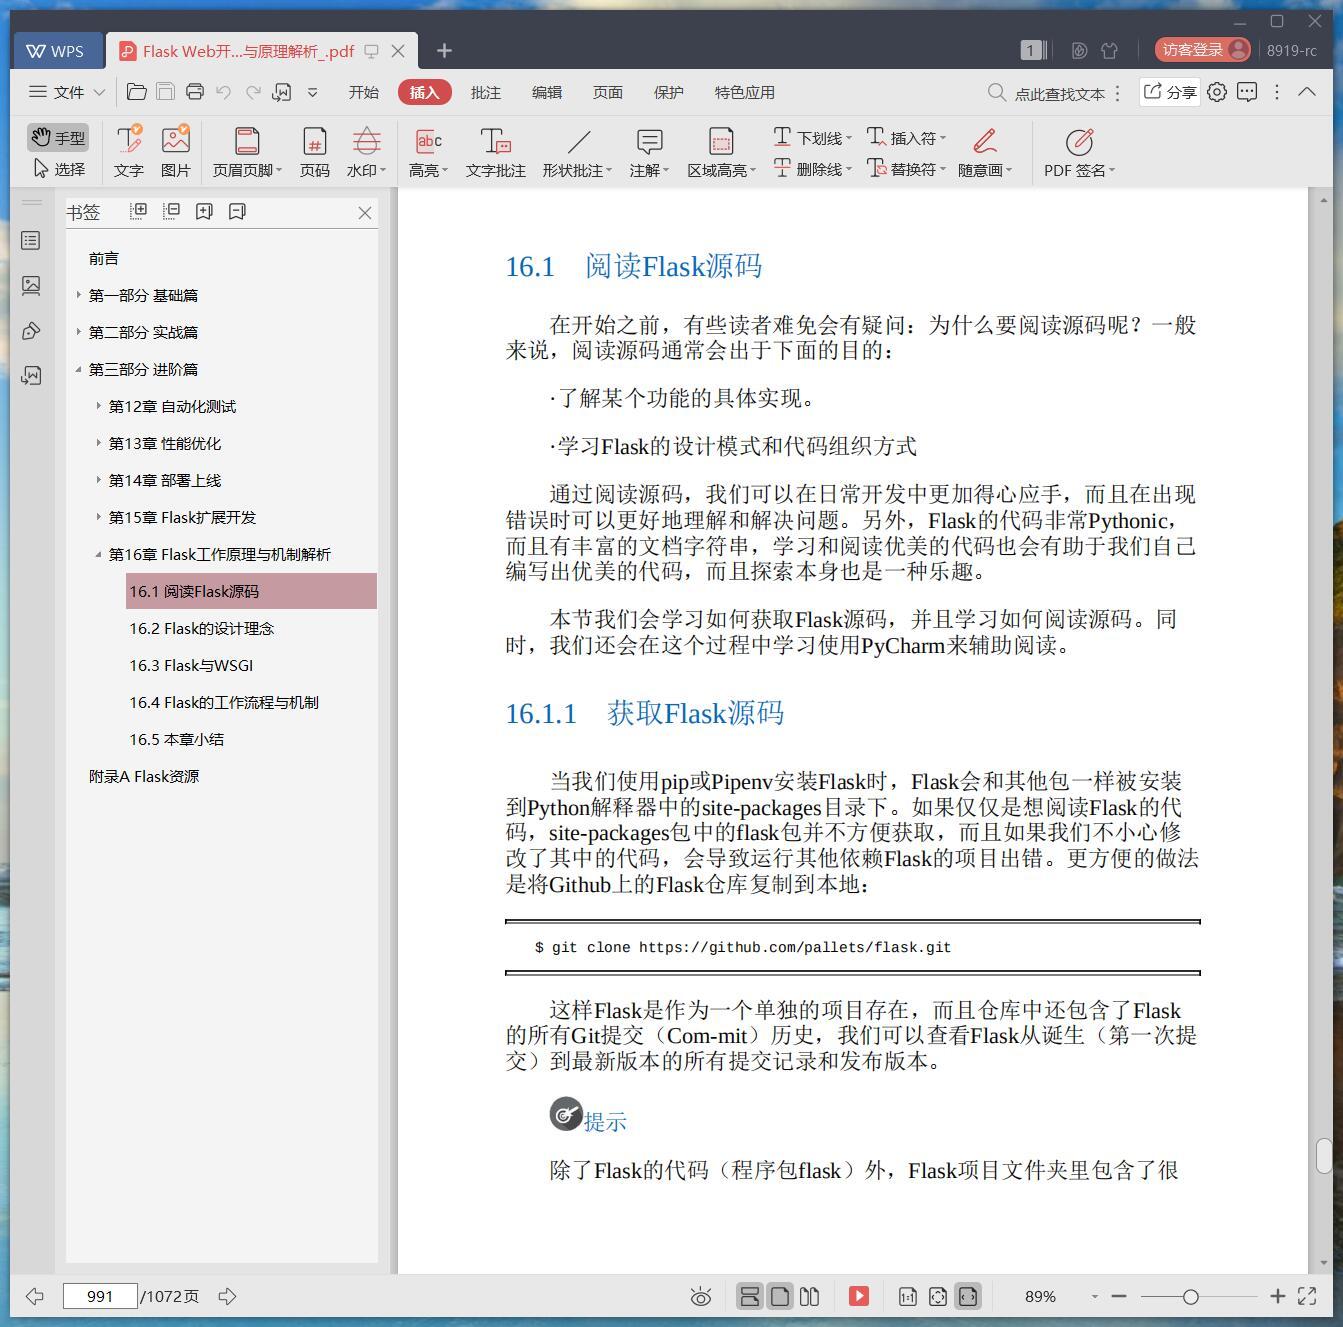Screen dimensions: 1343x1327
Task: Open the watermark (水印) dropdown
Action: tap(366, 152)
